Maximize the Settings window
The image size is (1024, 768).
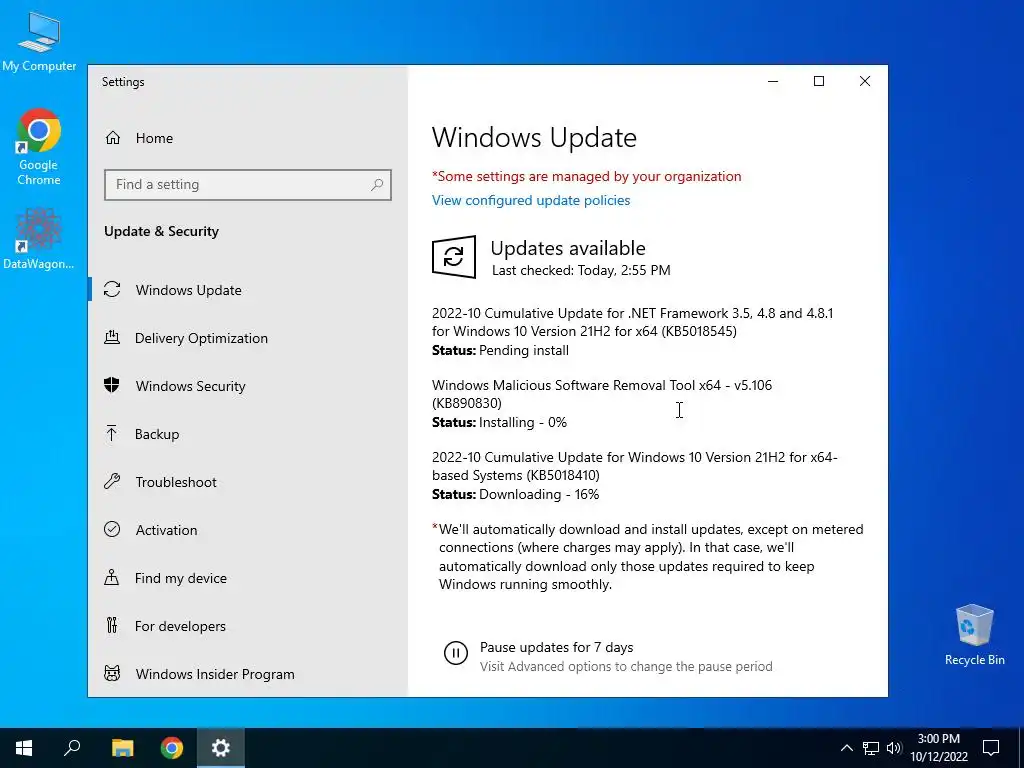(x=819, y=81)
